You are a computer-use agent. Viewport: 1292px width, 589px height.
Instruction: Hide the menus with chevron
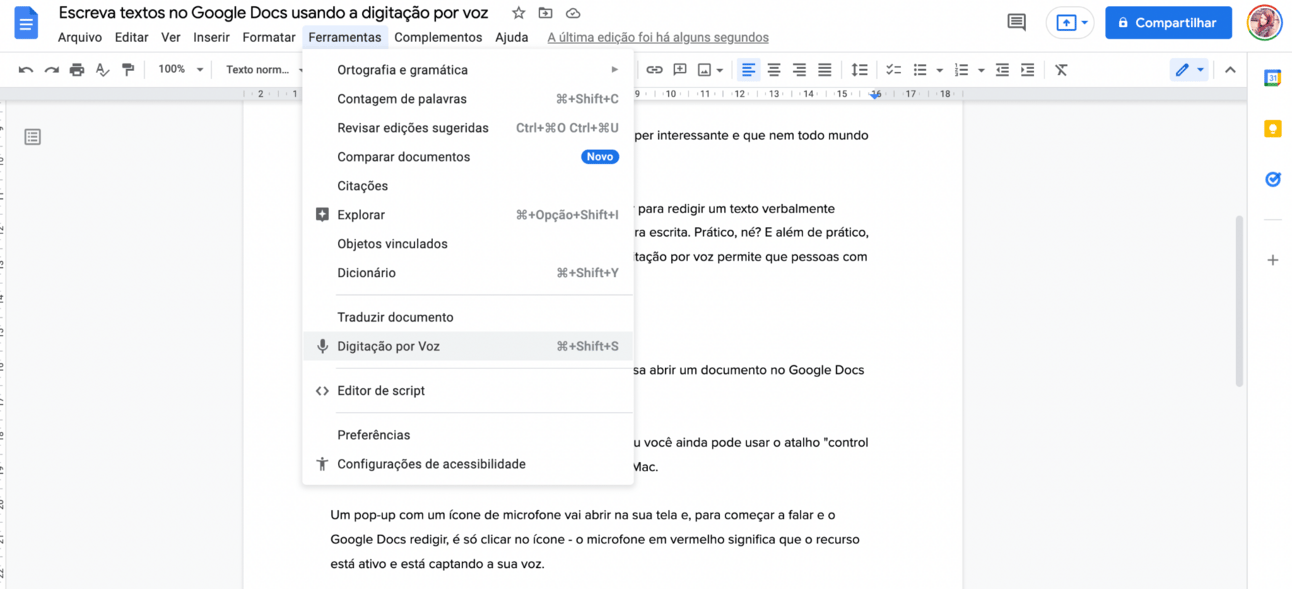coord(1230,70)
